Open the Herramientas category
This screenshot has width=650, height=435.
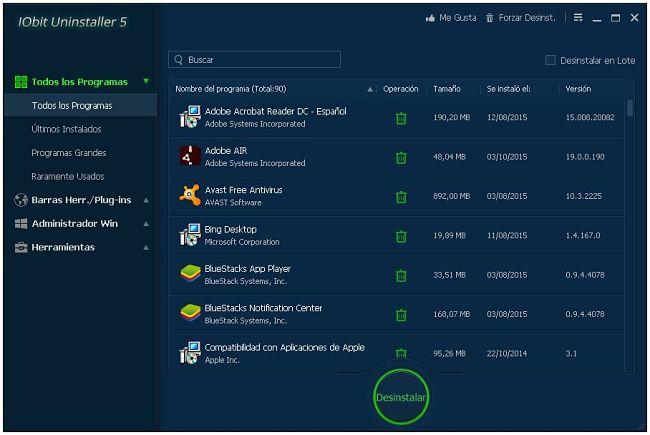(63, 248)
